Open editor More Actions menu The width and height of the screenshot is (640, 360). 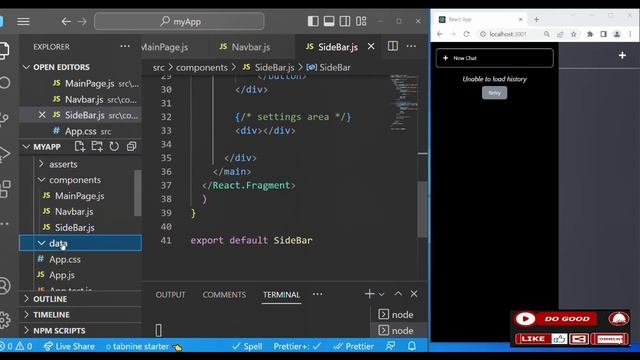(411, 46)
